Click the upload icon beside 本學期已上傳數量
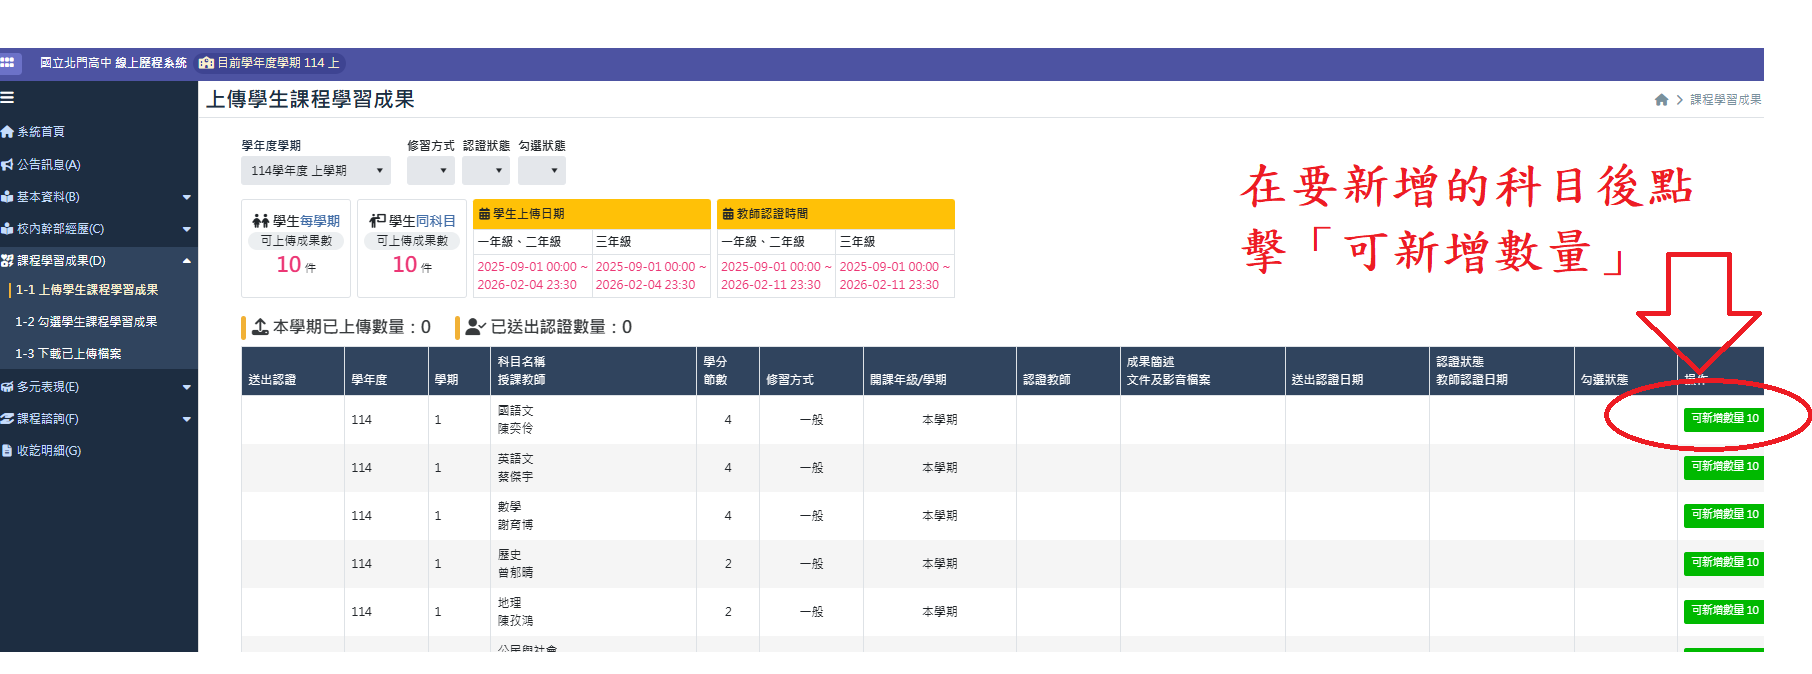This screenshot has width=1812, height=674. 260,327
